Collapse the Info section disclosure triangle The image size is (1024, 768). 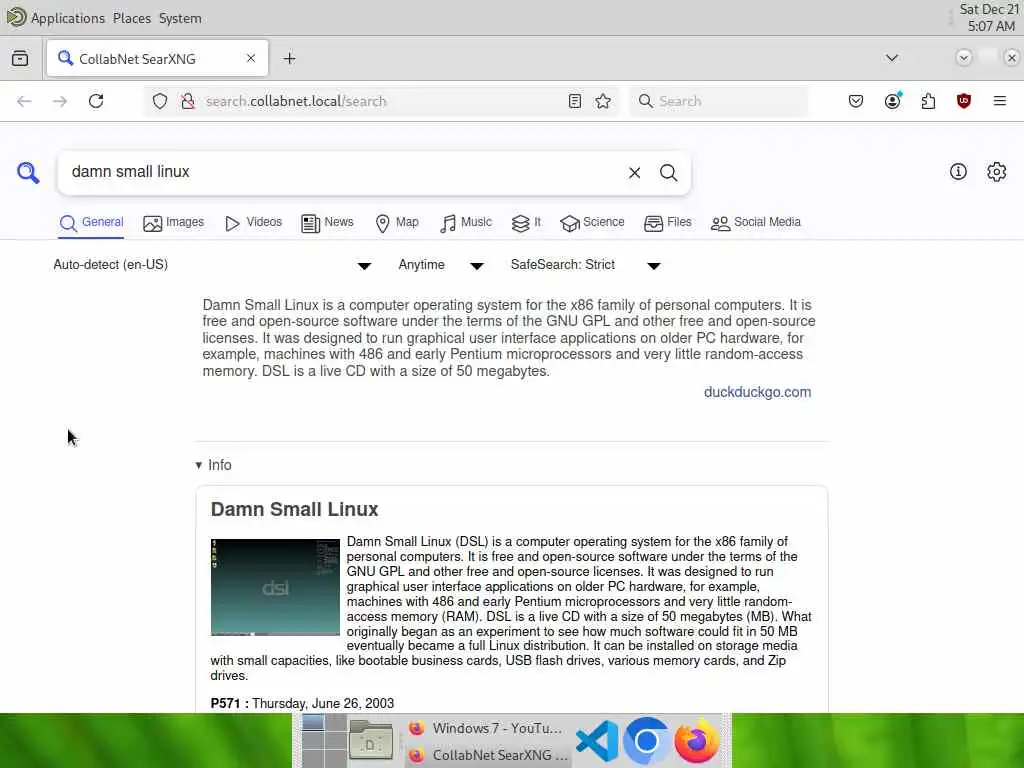[199, 465]
